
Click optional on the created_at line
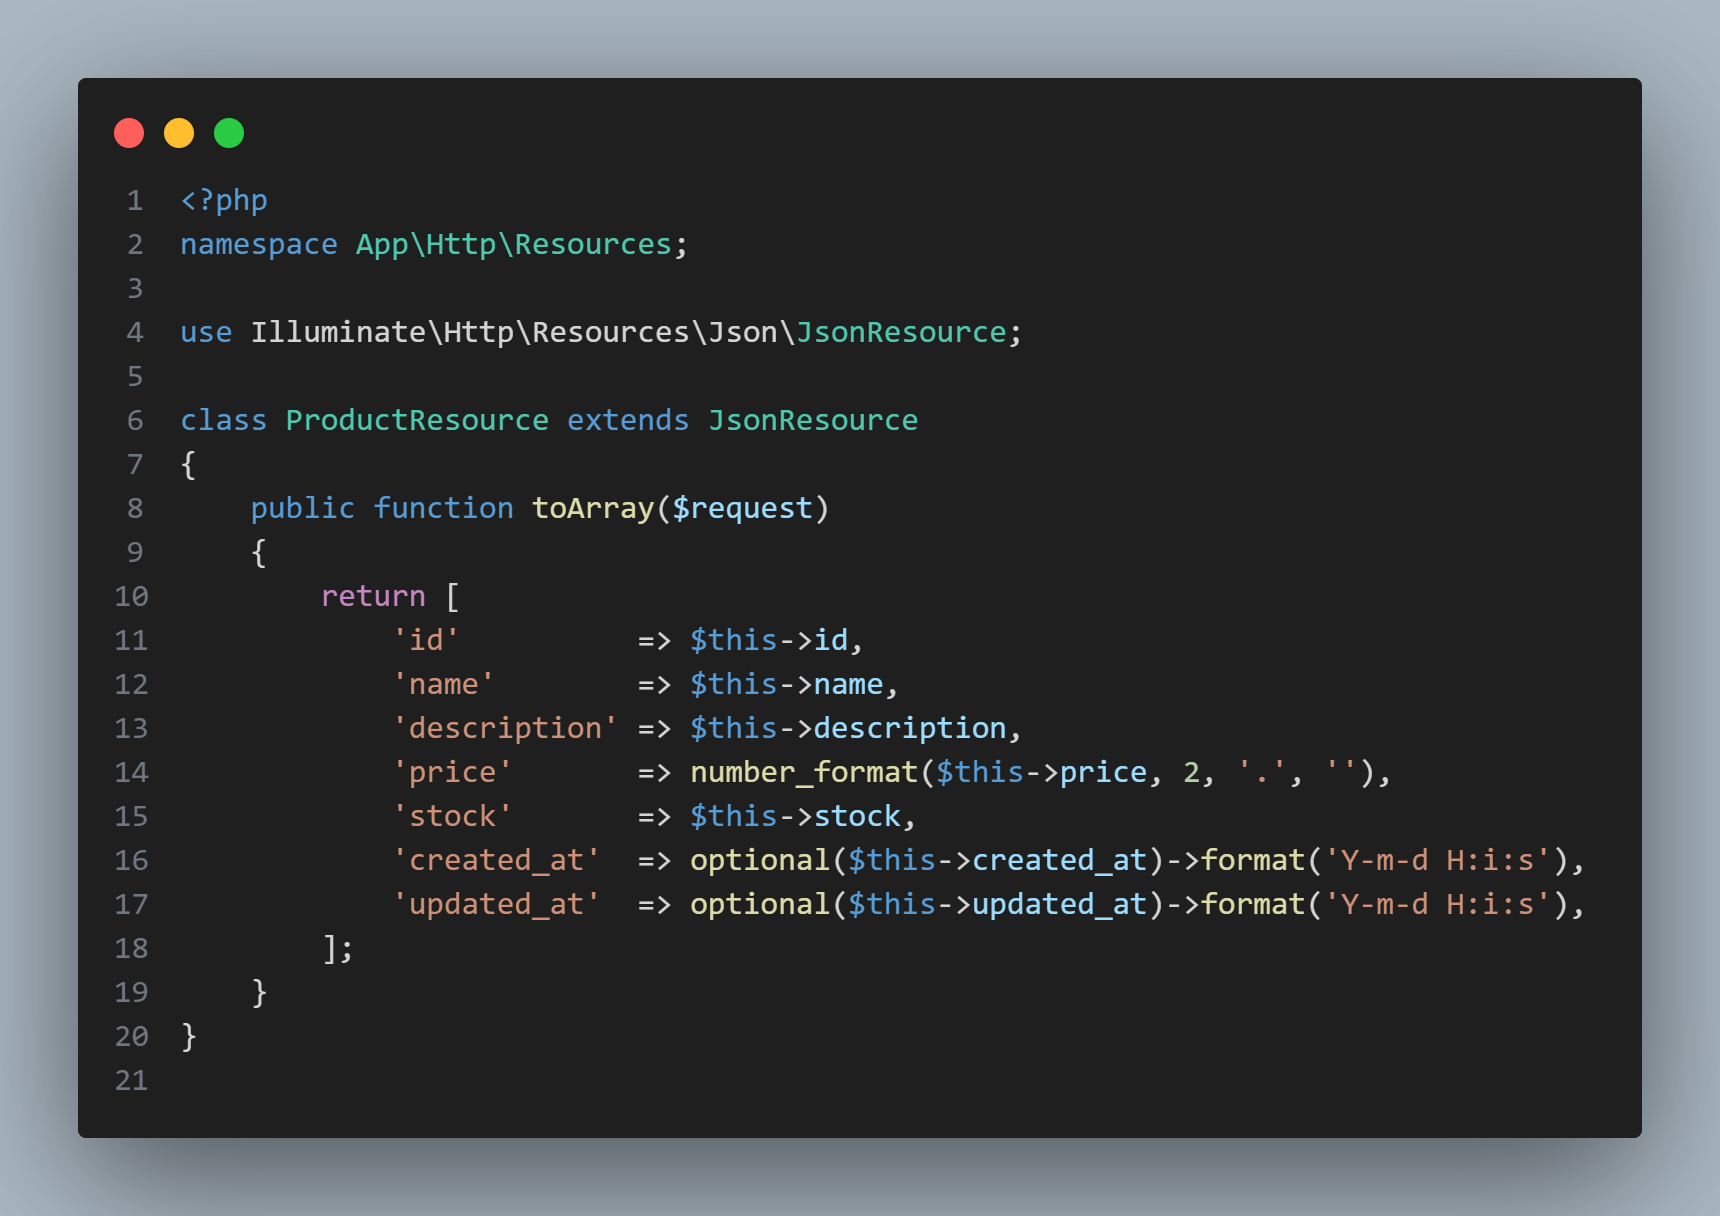click(759, 861)
